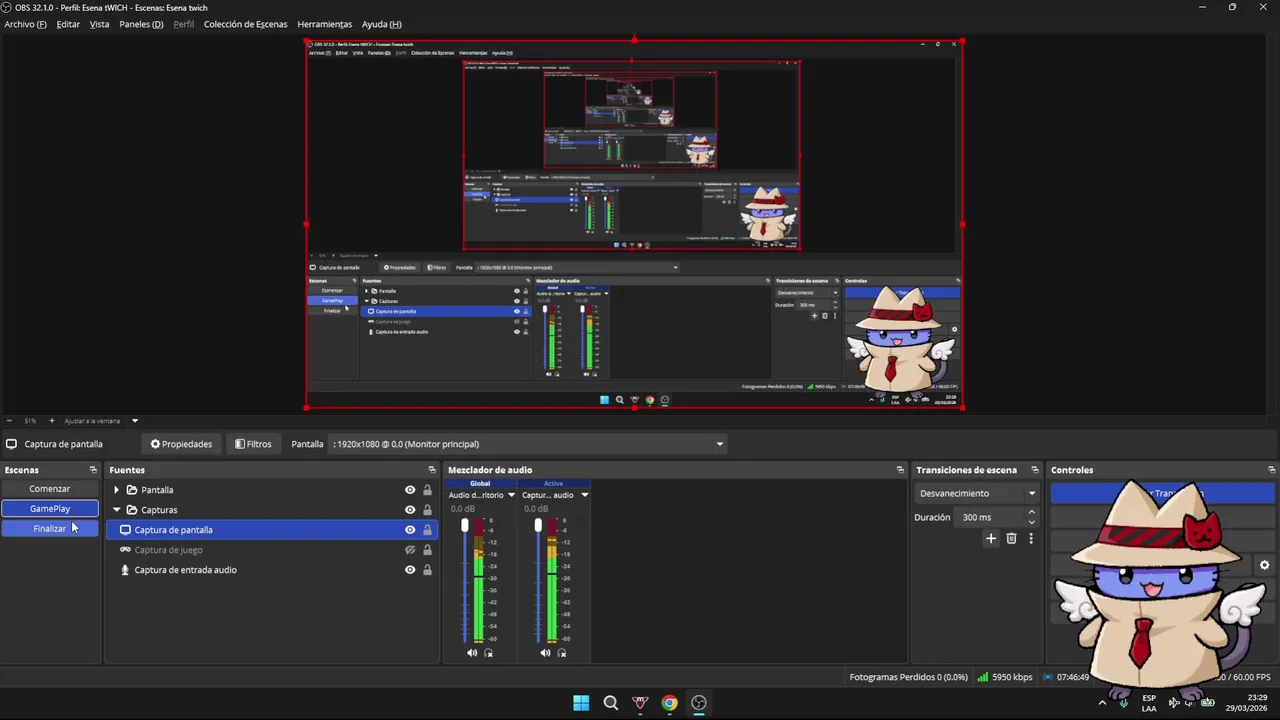Increase transition duration with up arrow
This screenshot has width=1280, height=720.
[1031, 512]
